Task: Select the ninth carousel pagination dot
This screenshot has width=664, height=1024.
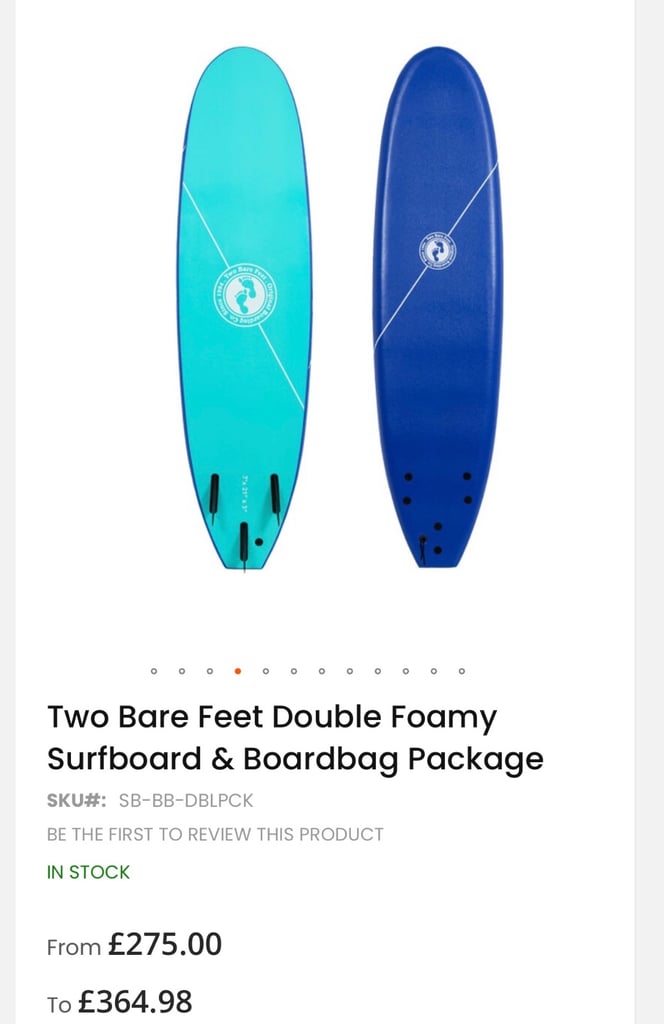Action: (x=378, y=671)
